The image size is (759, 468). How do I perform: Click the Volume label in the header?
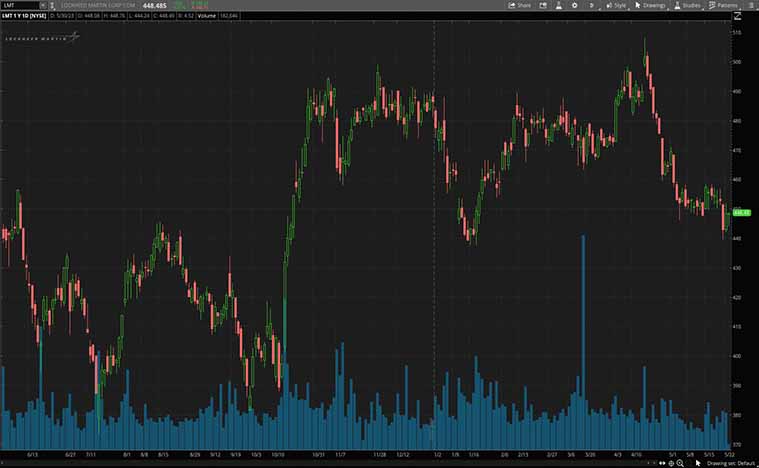(207, 16)
